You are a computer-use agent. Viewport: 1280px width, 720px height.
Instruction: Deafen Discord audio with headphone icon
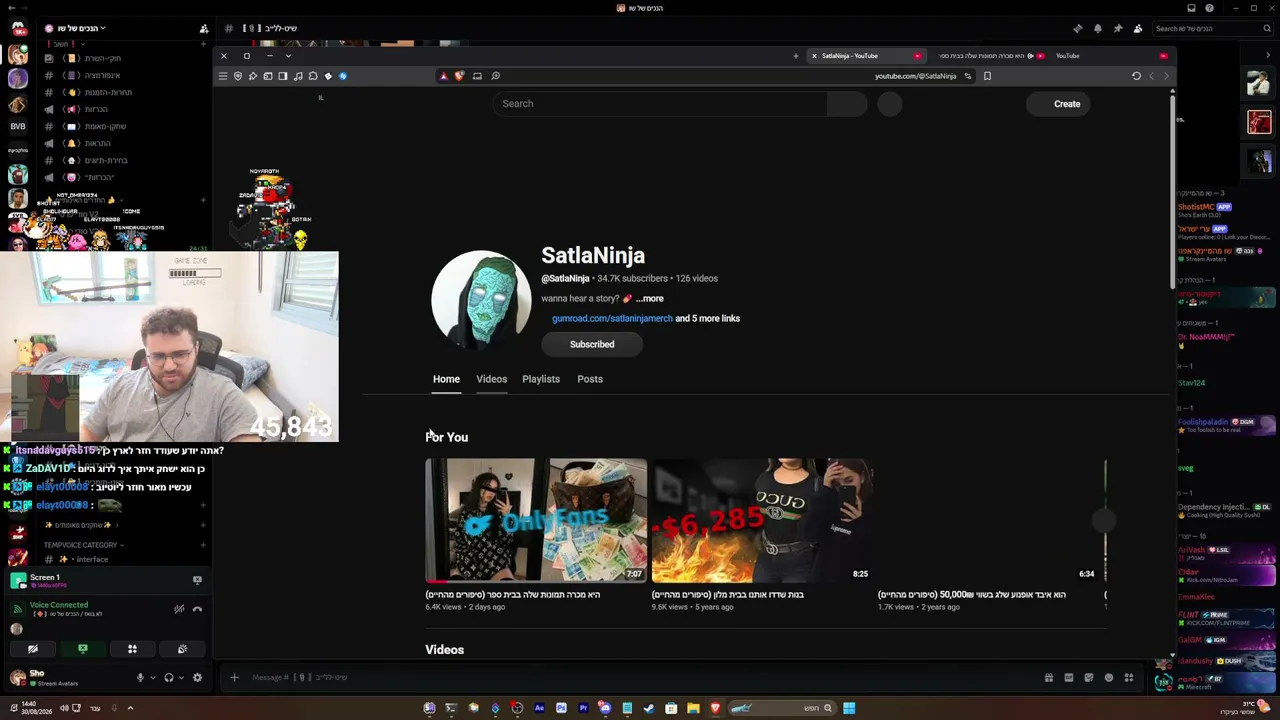(168, 678)
